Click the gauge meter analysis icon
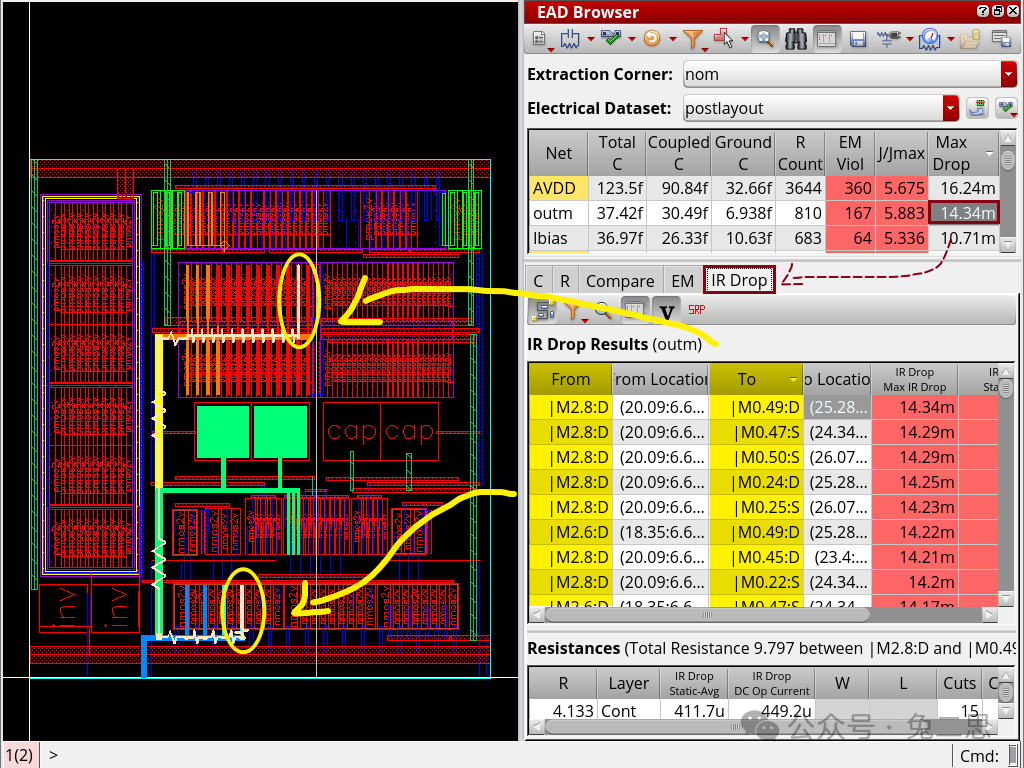The height and width of the screenshot is (768, 1024). pyautogui.click(x=929, y=39)
